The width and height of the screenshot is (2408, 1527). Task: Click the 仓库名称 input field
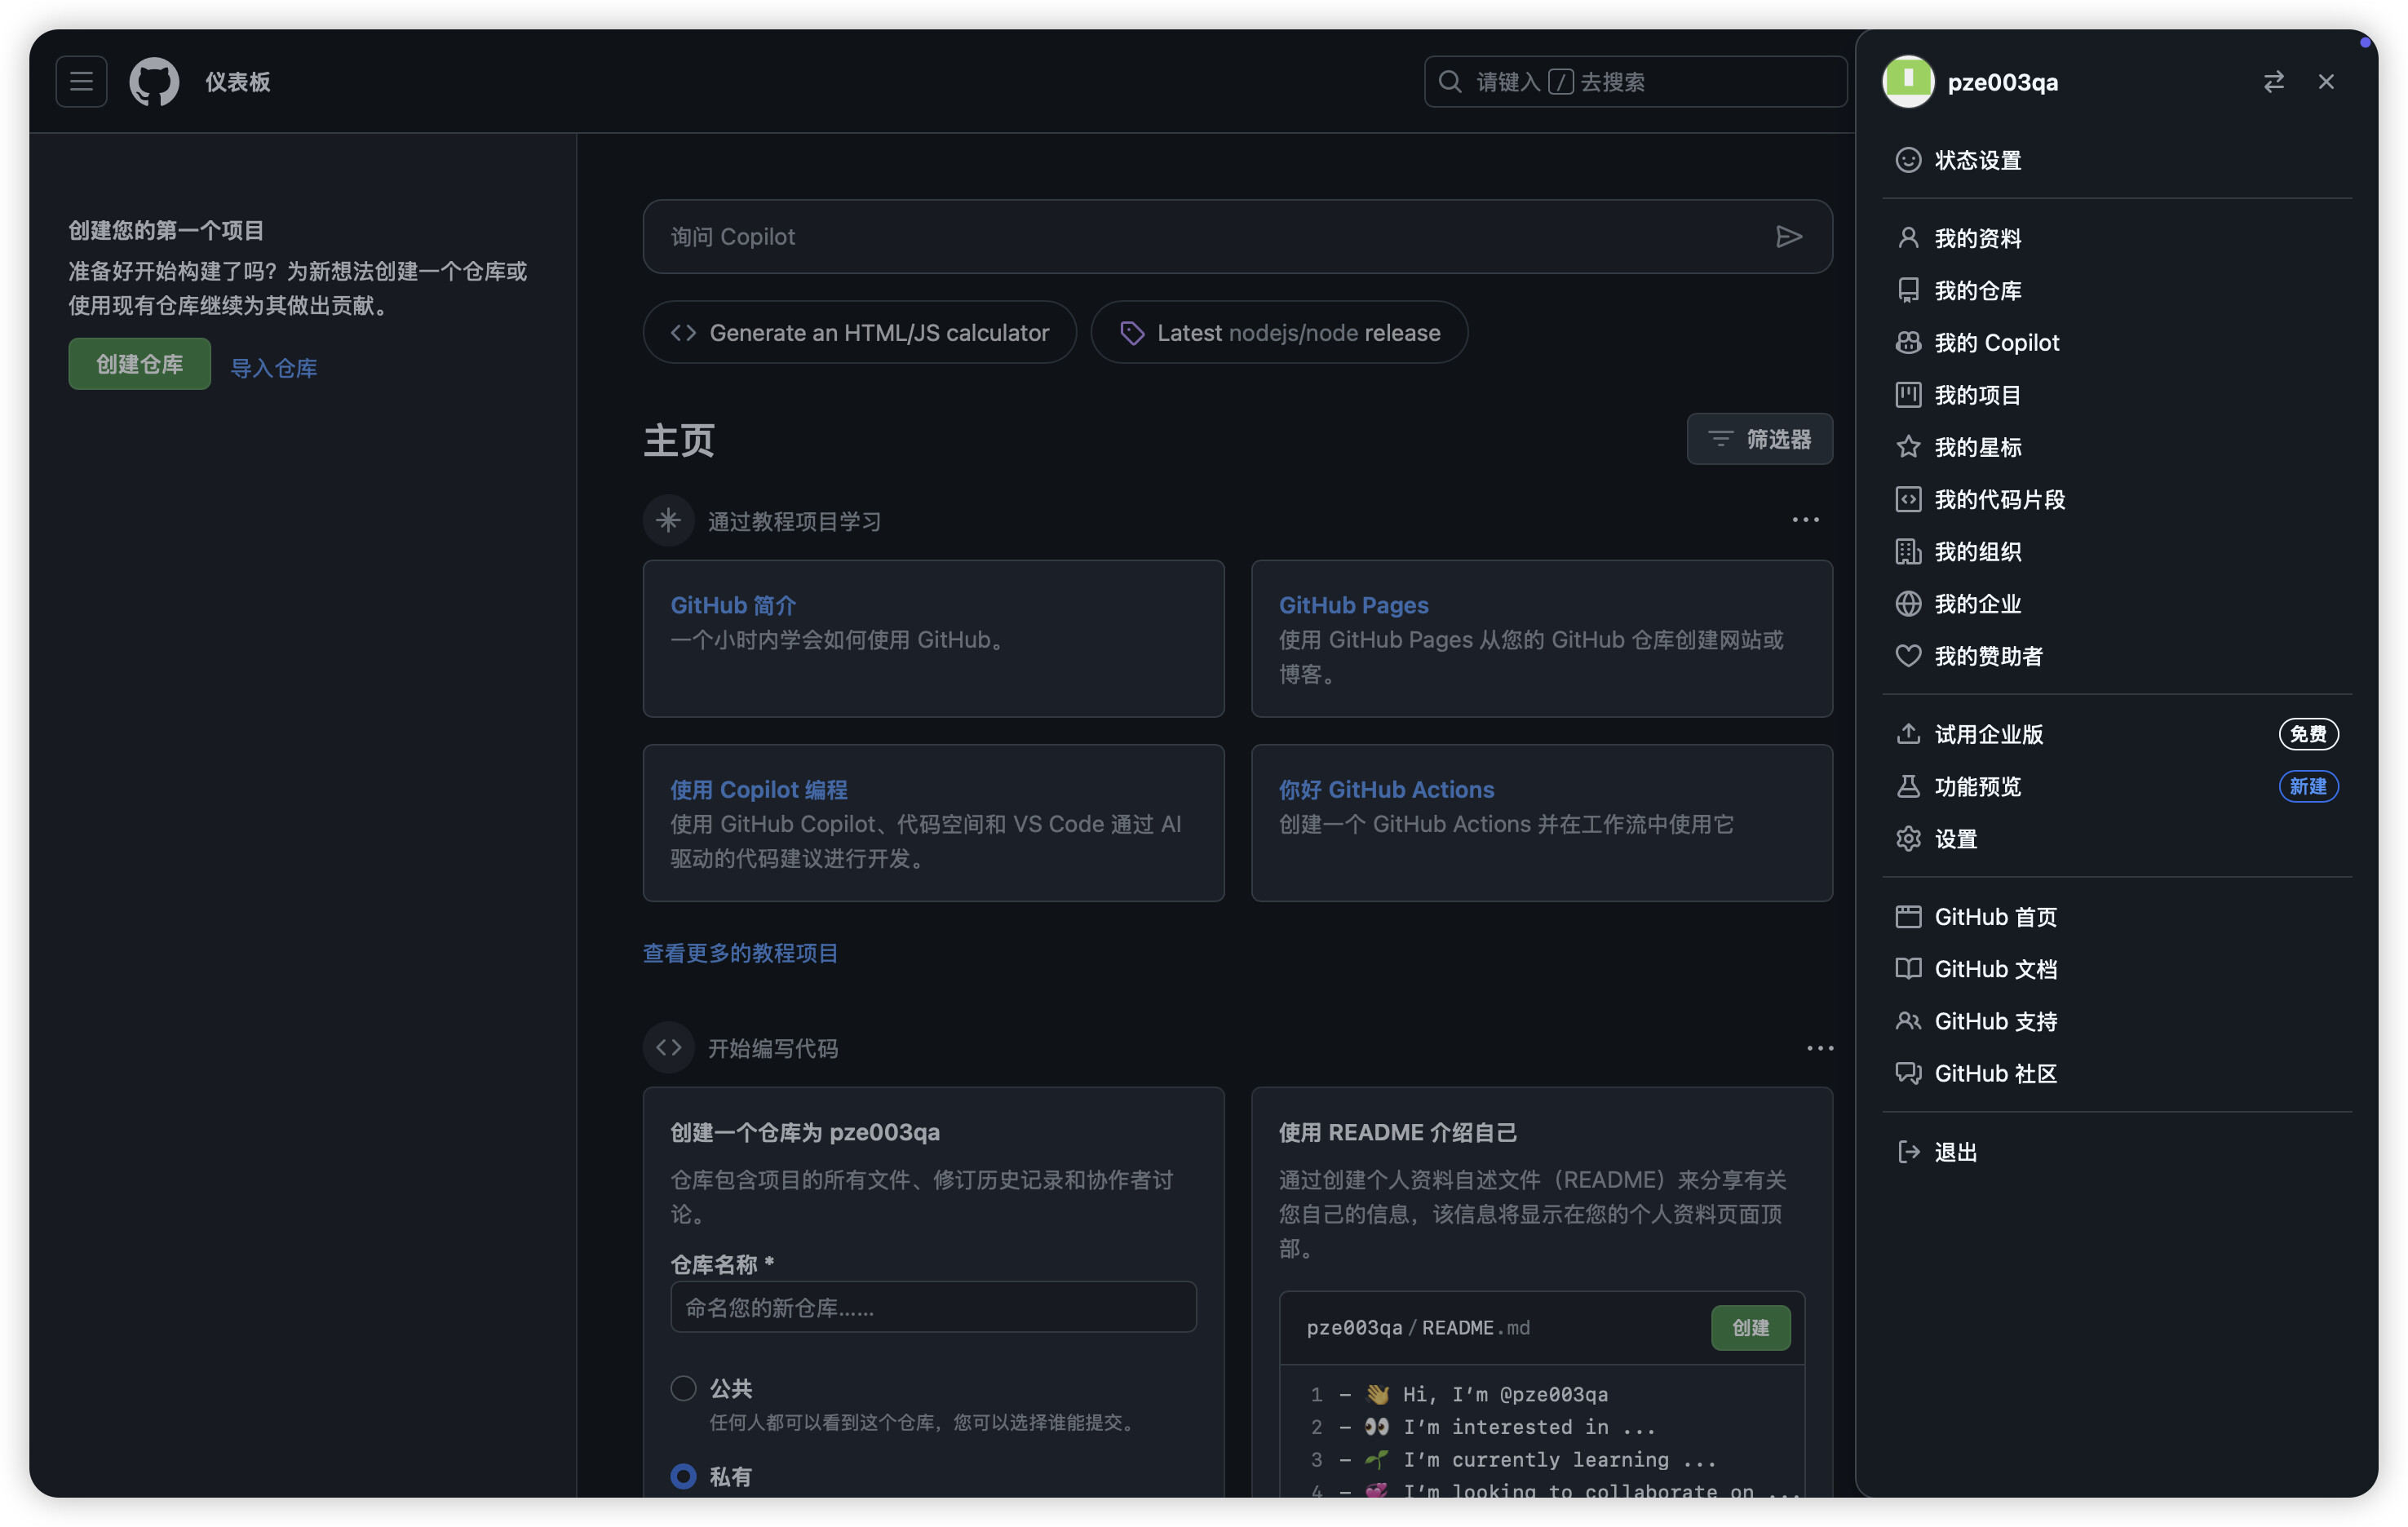[x=933, y=1308]
